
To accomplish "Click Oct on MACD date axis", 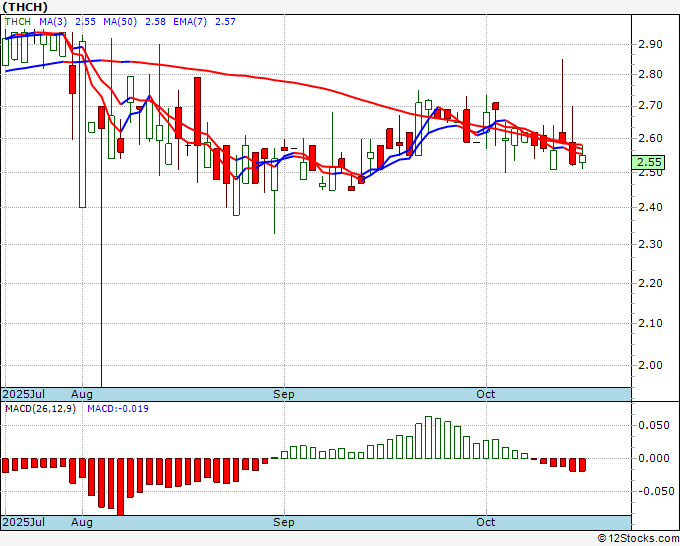I will click(486, 522).
